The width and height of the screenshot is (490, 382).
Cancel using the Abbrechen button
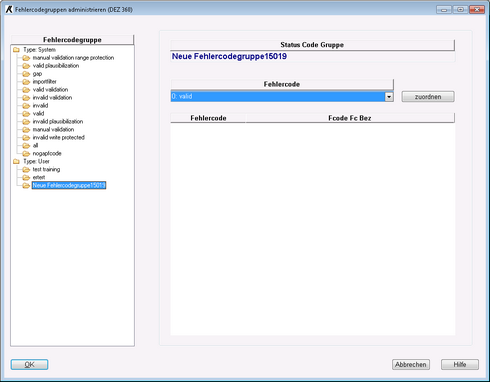point(411,365)
